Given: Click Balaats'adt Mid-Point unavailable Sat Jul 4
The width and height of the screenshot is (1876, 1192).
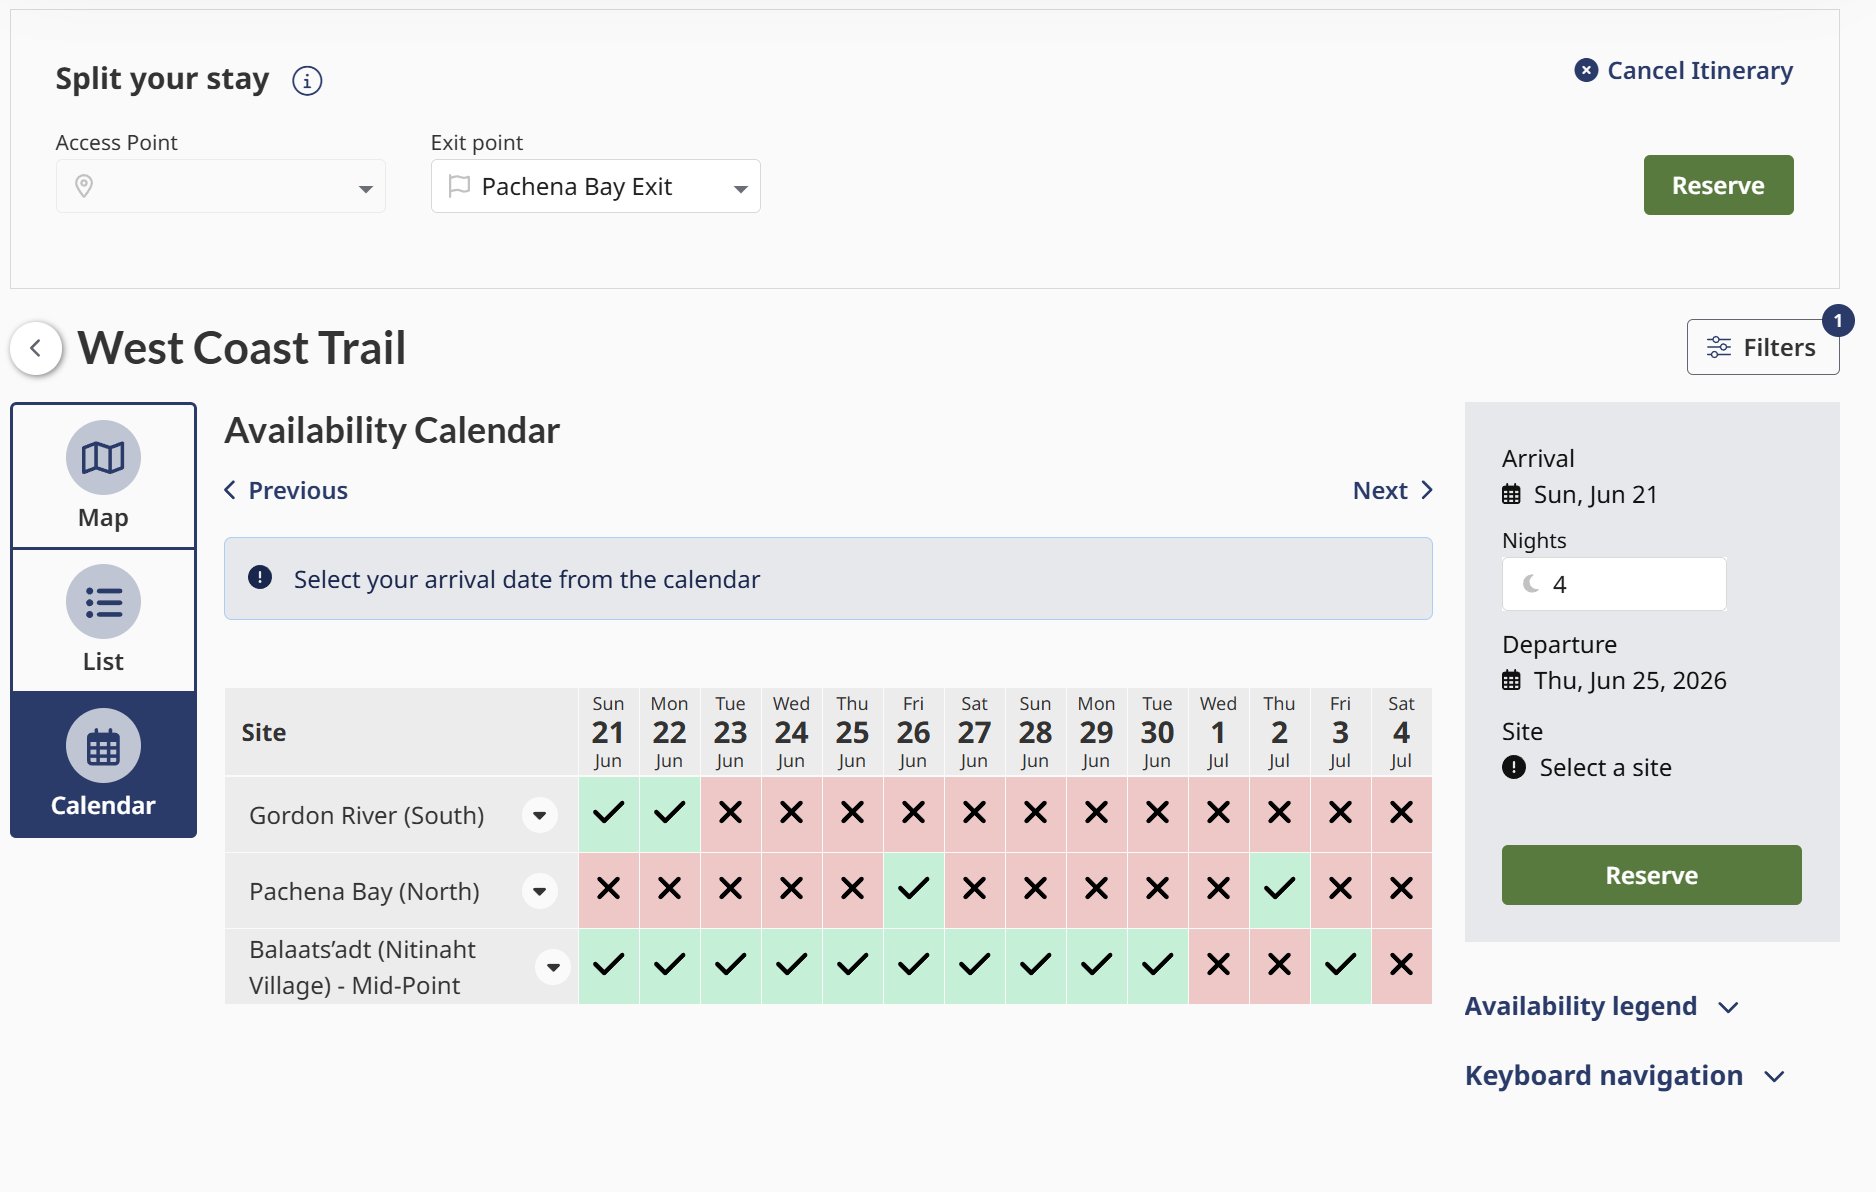Looking at the screenshot, I should click(1401, 966).
